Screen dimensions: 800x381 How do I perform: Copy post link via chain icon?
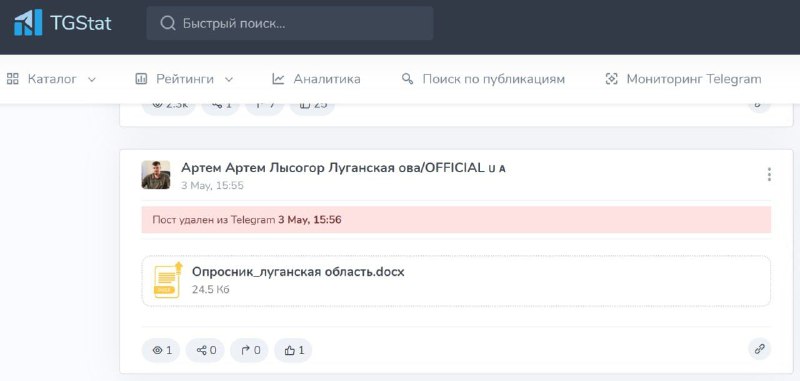coord(759,349)
